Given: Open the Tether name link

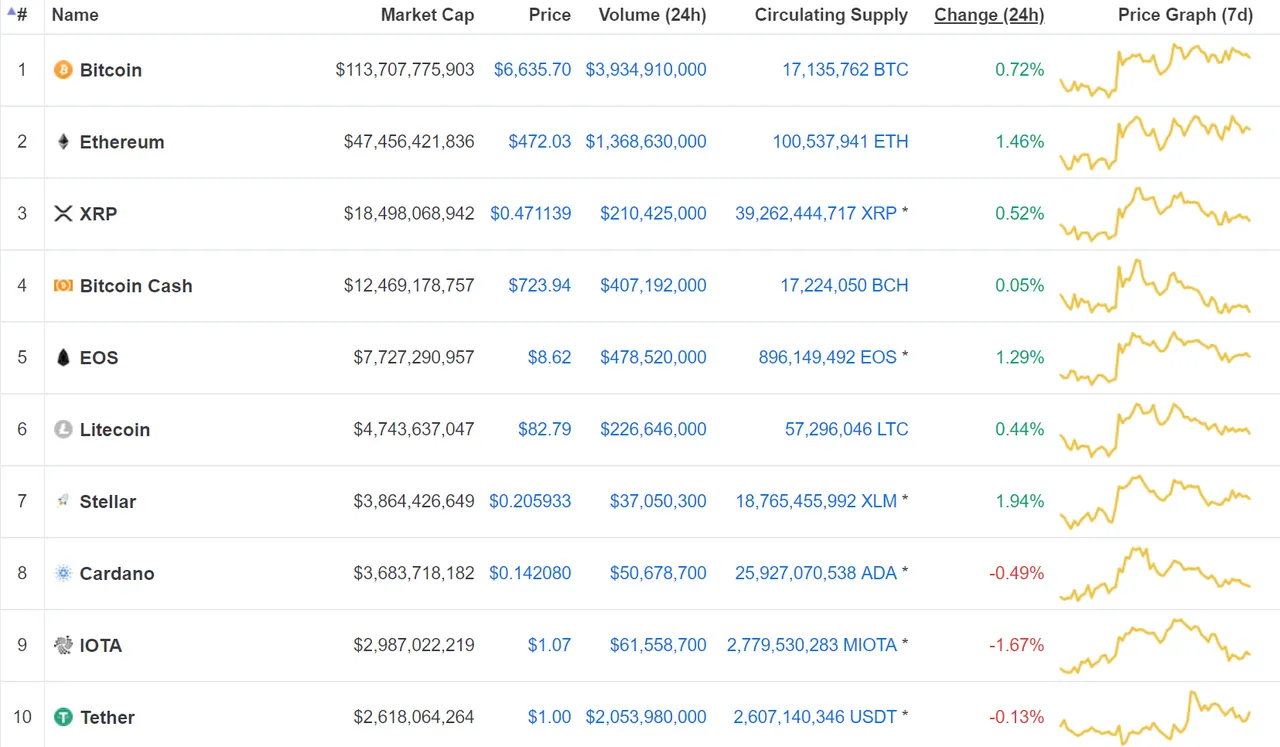Looking at the screenshot, I should coord(107,719).
